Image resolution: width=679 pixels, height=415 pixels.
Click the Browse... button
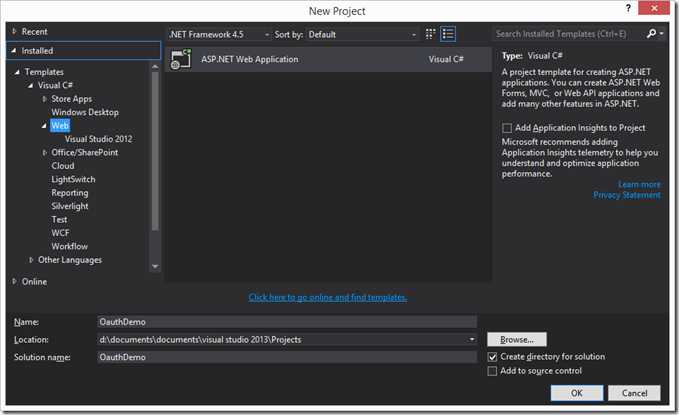pyautogui.click(x=517, y=340)
